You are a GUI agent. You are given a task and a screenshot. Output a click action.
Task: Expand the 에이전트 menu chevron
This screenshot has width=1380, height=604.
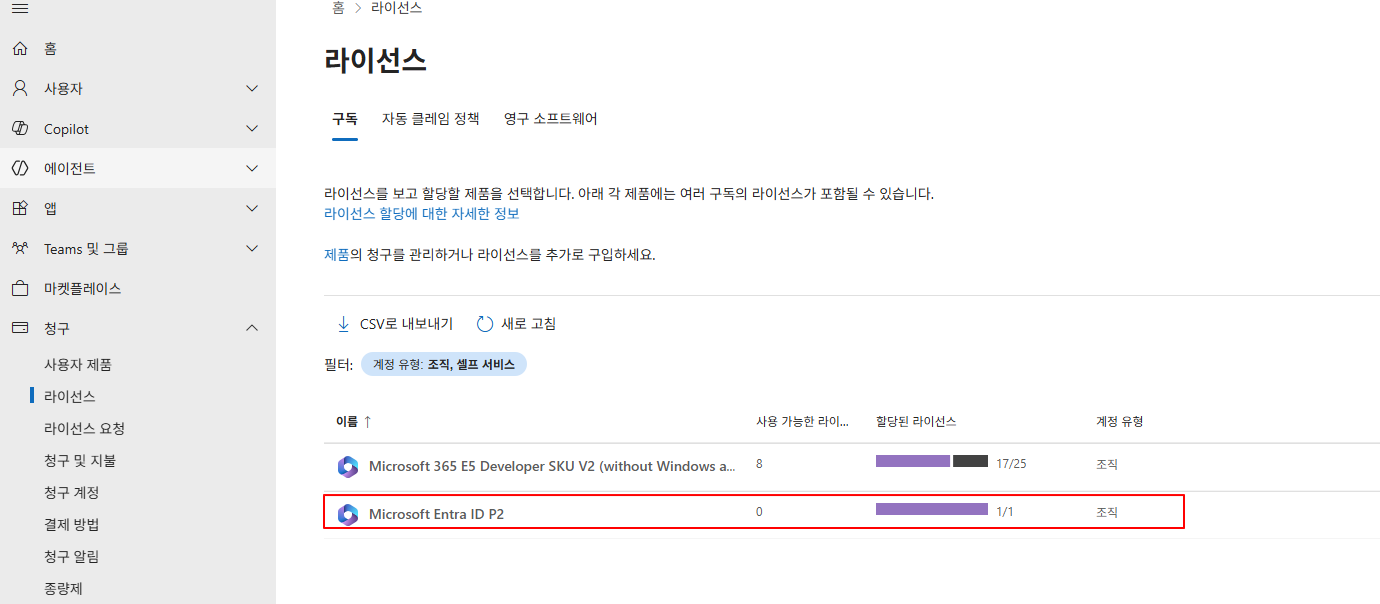tap(252, 169)
